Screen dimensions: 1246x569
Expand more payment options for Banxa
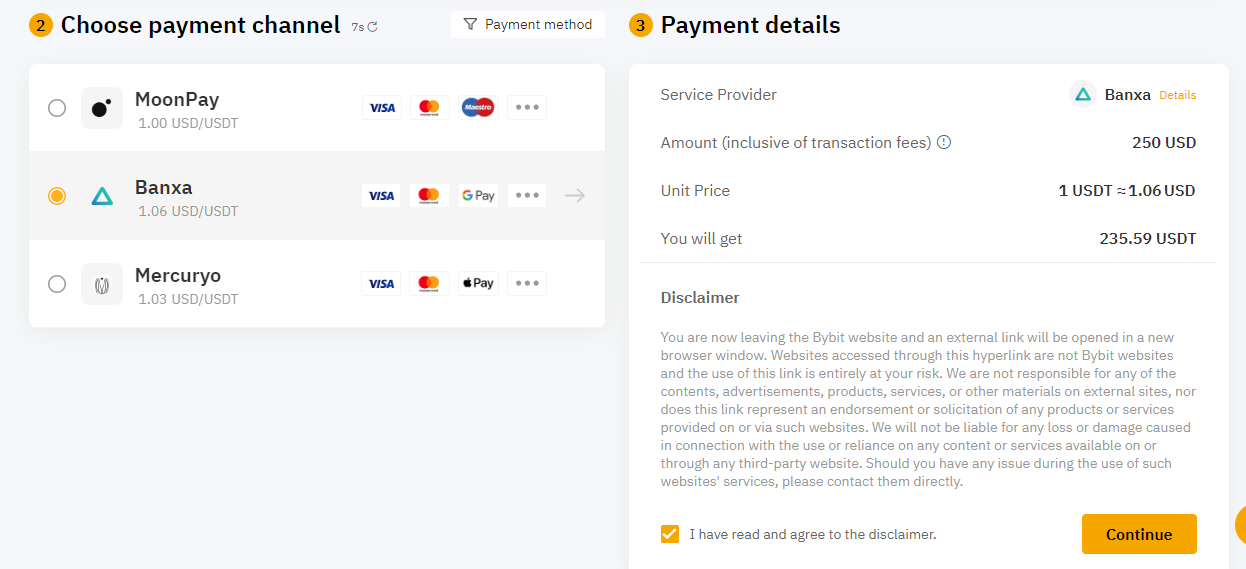(x=527, y=195)
